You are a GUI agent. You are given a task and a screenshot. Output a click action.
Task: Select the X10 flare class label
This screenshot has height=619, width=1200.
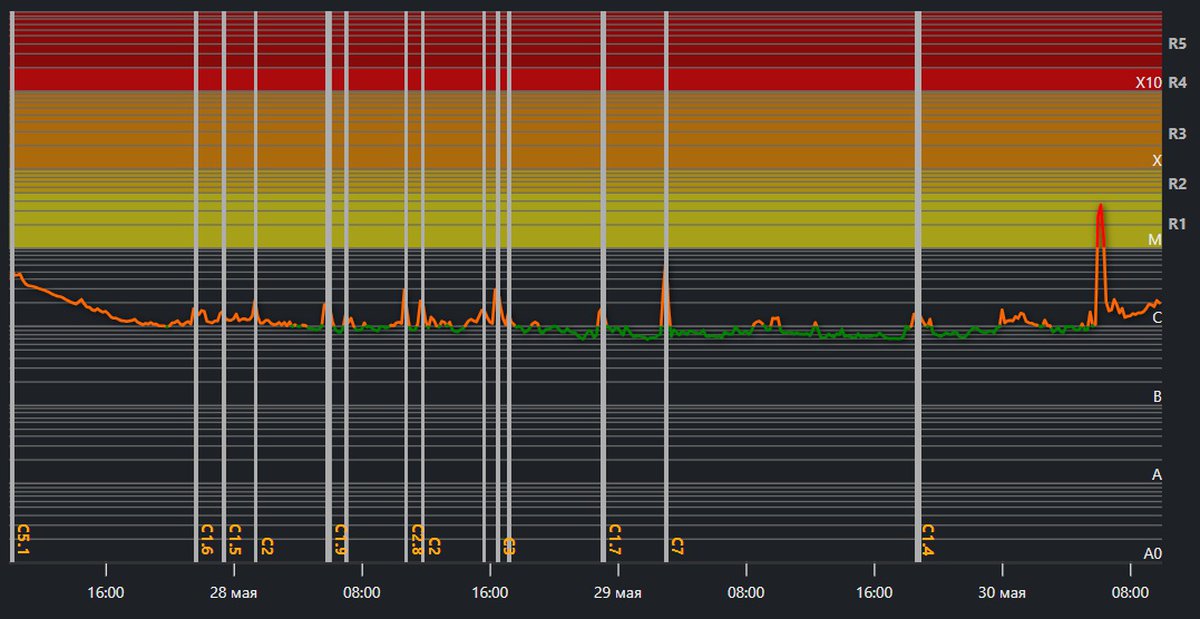tap(1148, 83)
